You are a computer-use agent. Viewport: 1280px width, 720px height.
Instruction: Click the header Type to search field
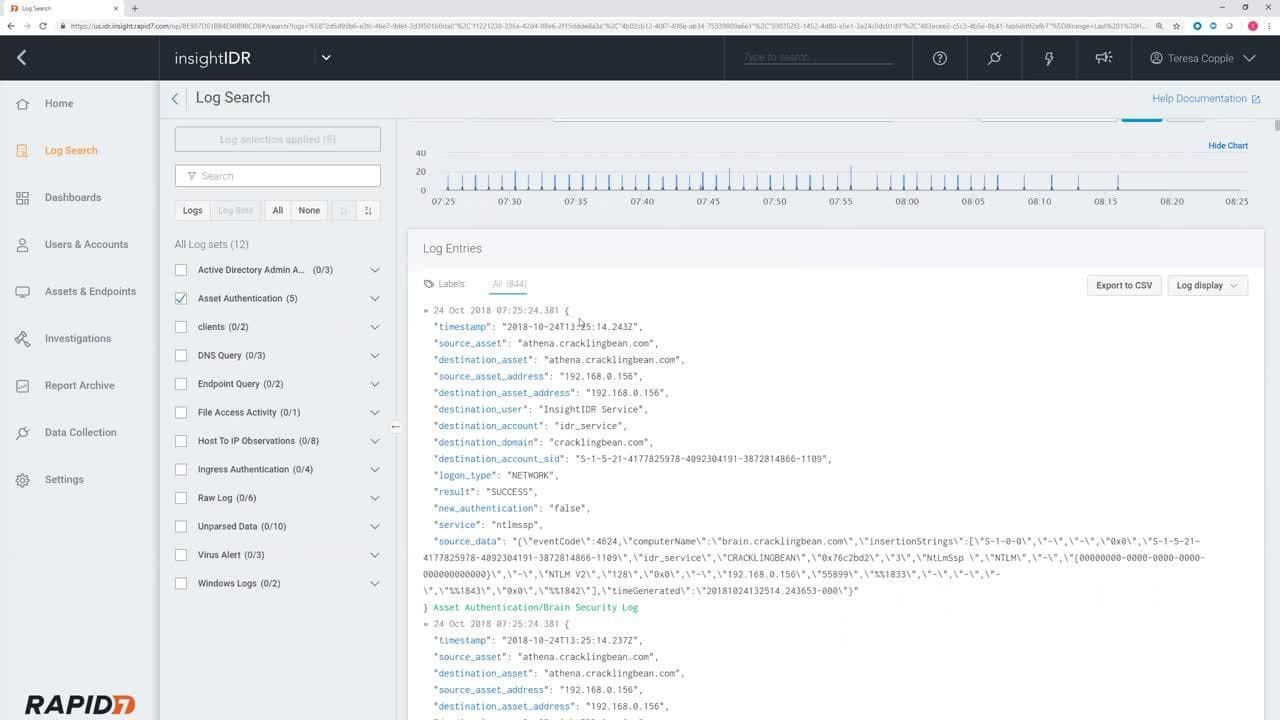818,57
